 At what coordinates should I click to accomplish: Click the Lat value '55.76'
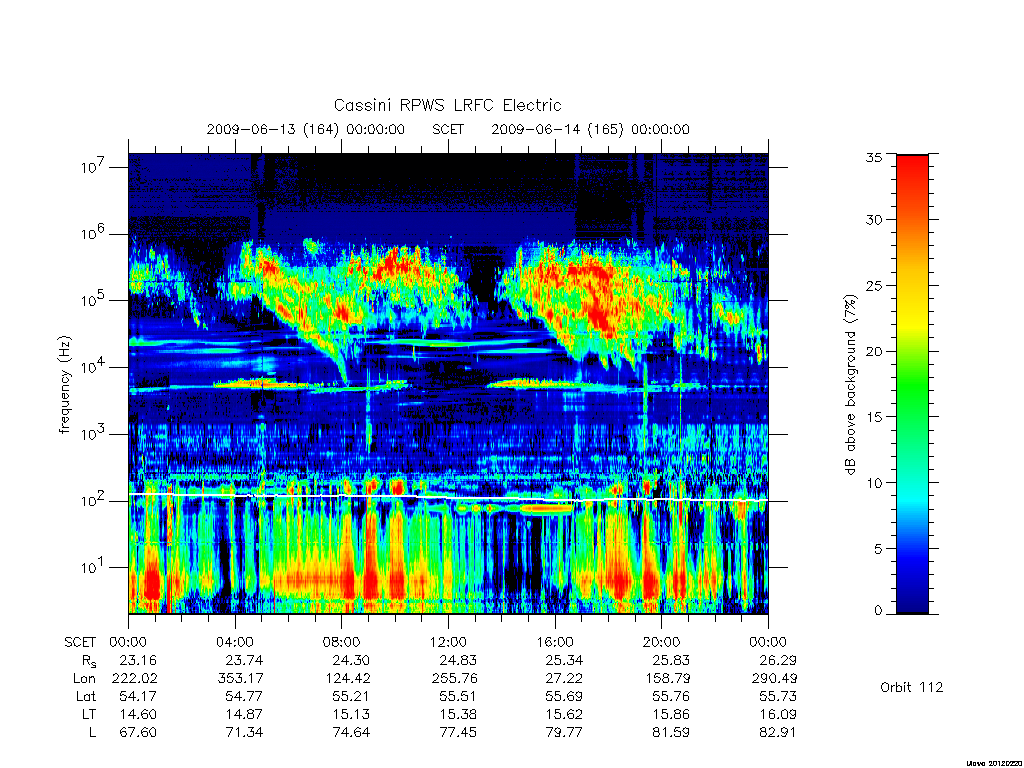tap(671, 697)
